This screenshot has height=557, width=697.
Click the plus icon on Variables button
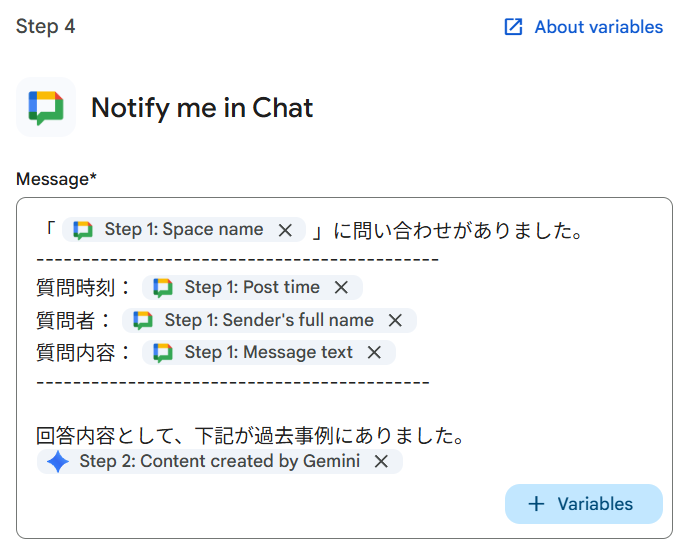click(536, 504)
